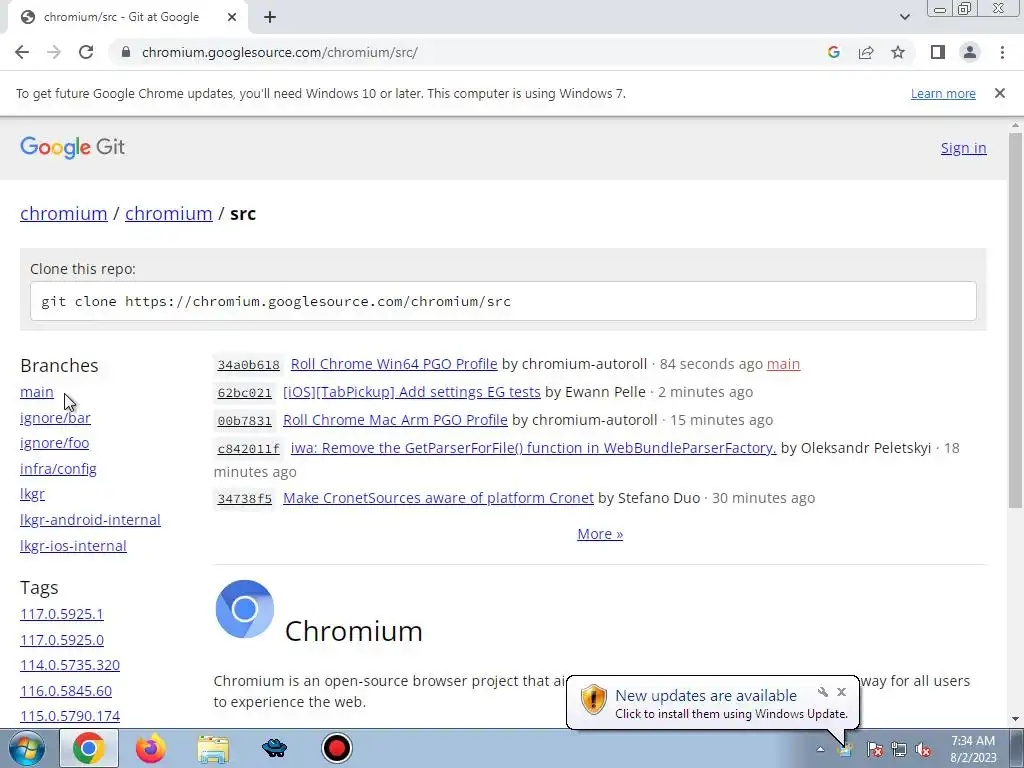Click the browser forward arrow

[54, 52]
